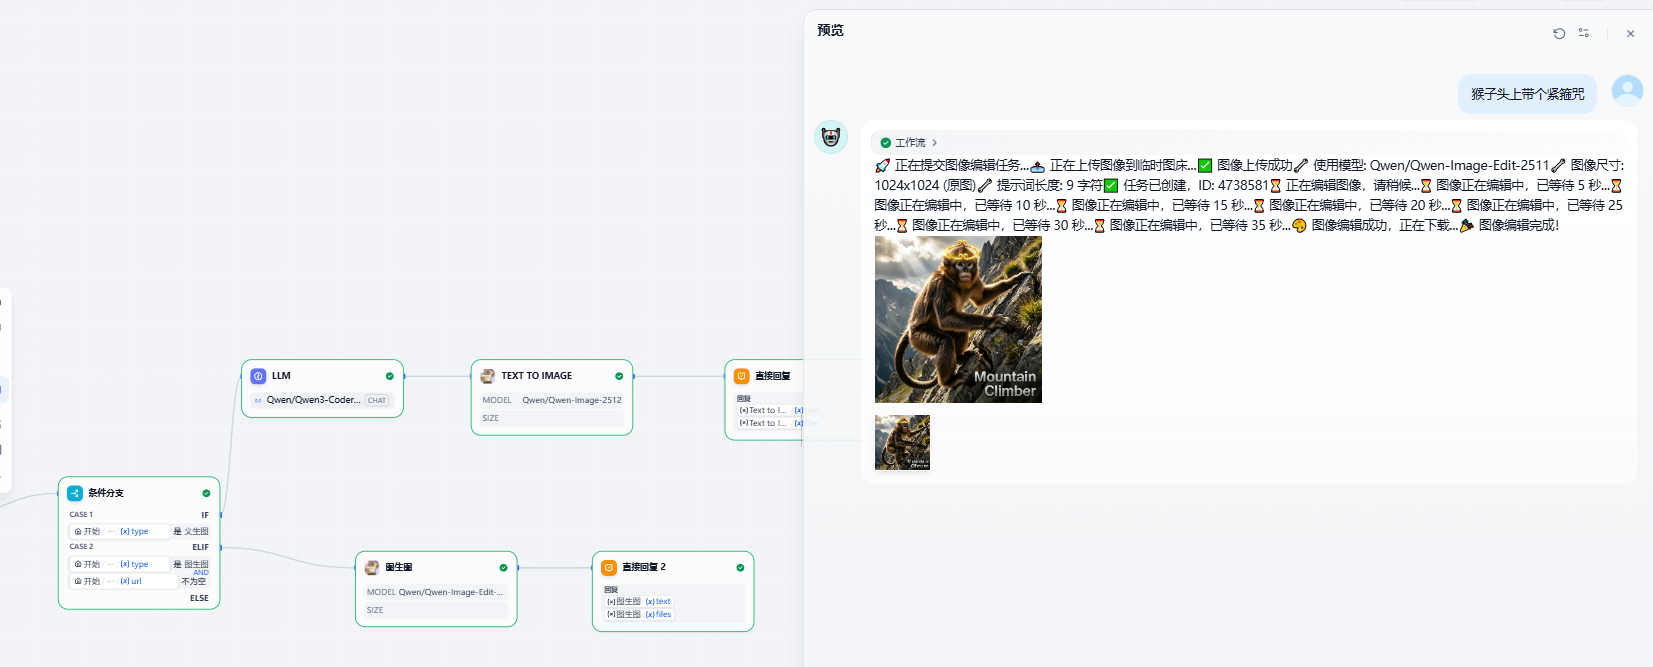Viewport: 1653px width, 667px height.
Task: Click the user avatar in the chat
Action: pyautogui.click(x=1627, y=92)
